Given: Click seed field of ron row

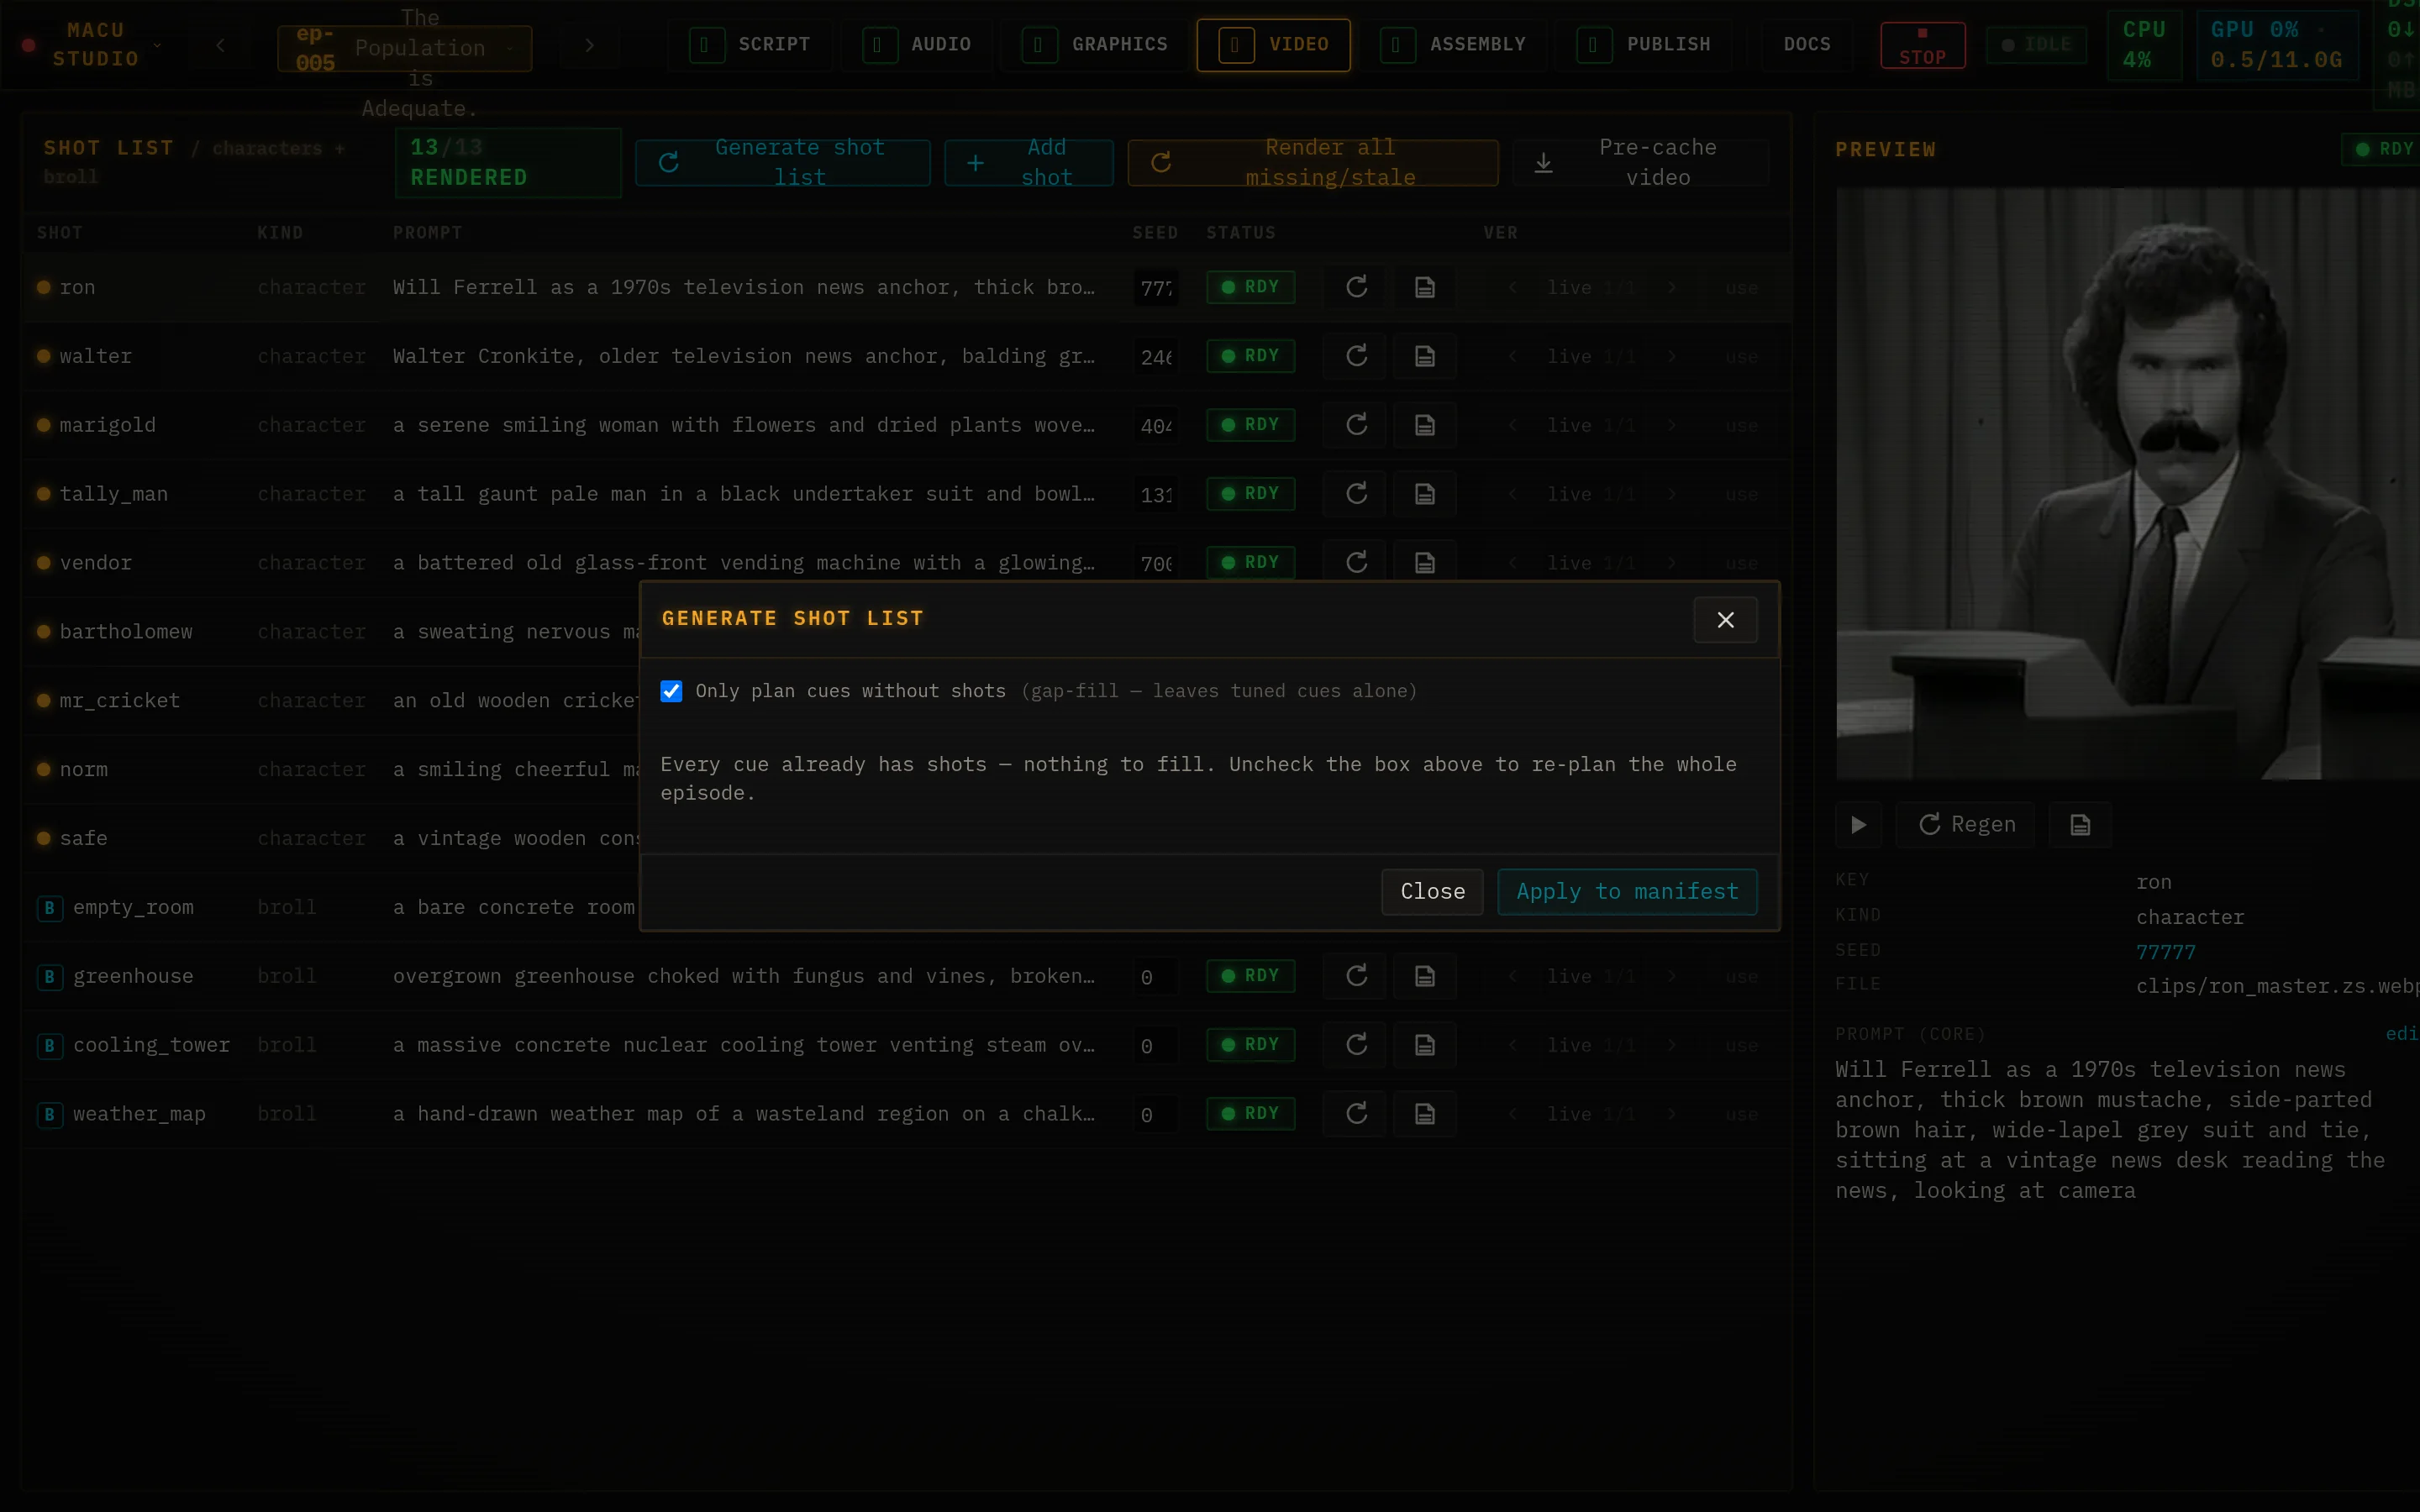Looking at the screenshot, I should tap(1156, 288).
